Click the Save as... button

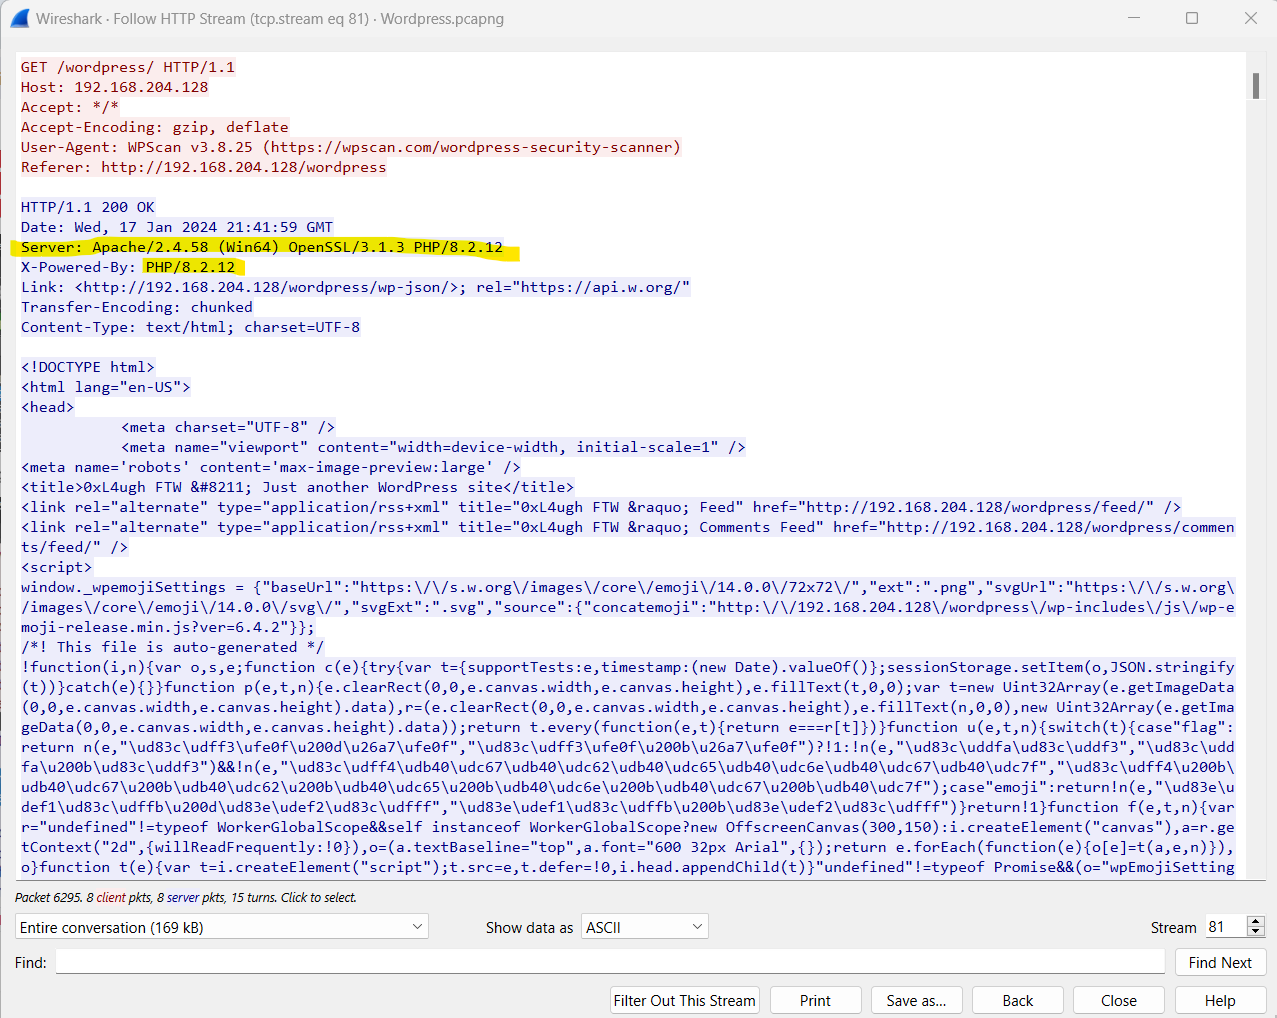click(916, 1000)
